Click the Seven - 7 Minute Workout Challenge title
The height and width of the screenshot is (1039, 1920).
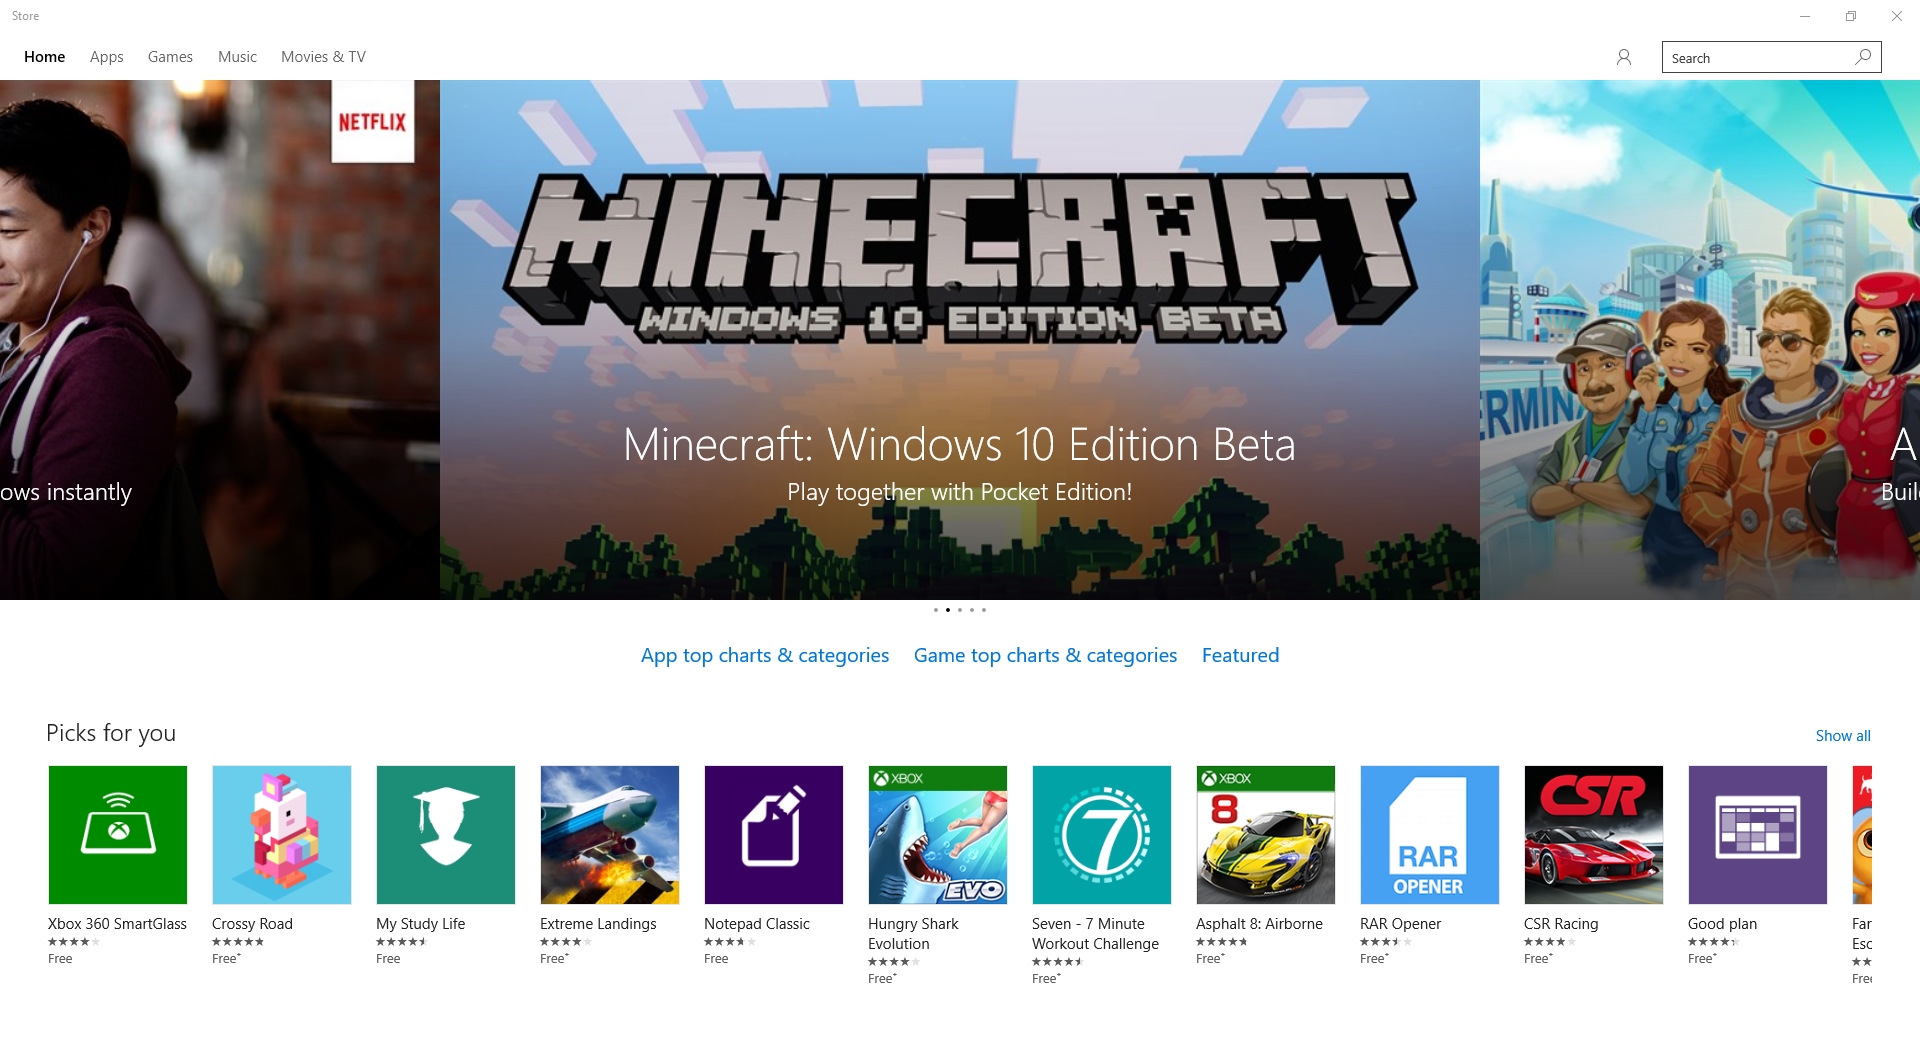pos(1095,934)
